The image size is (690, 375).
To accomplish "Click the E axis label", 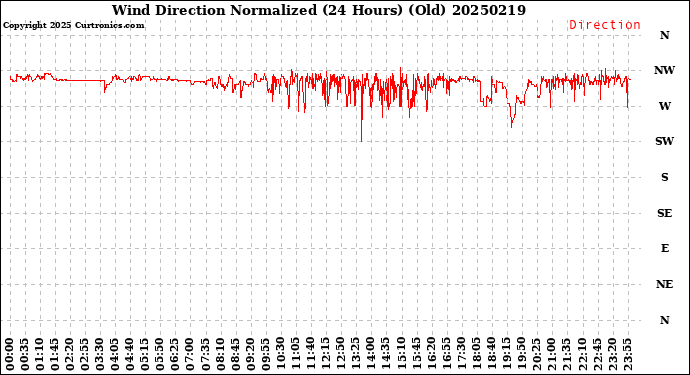I will click(x=664, y=249).
